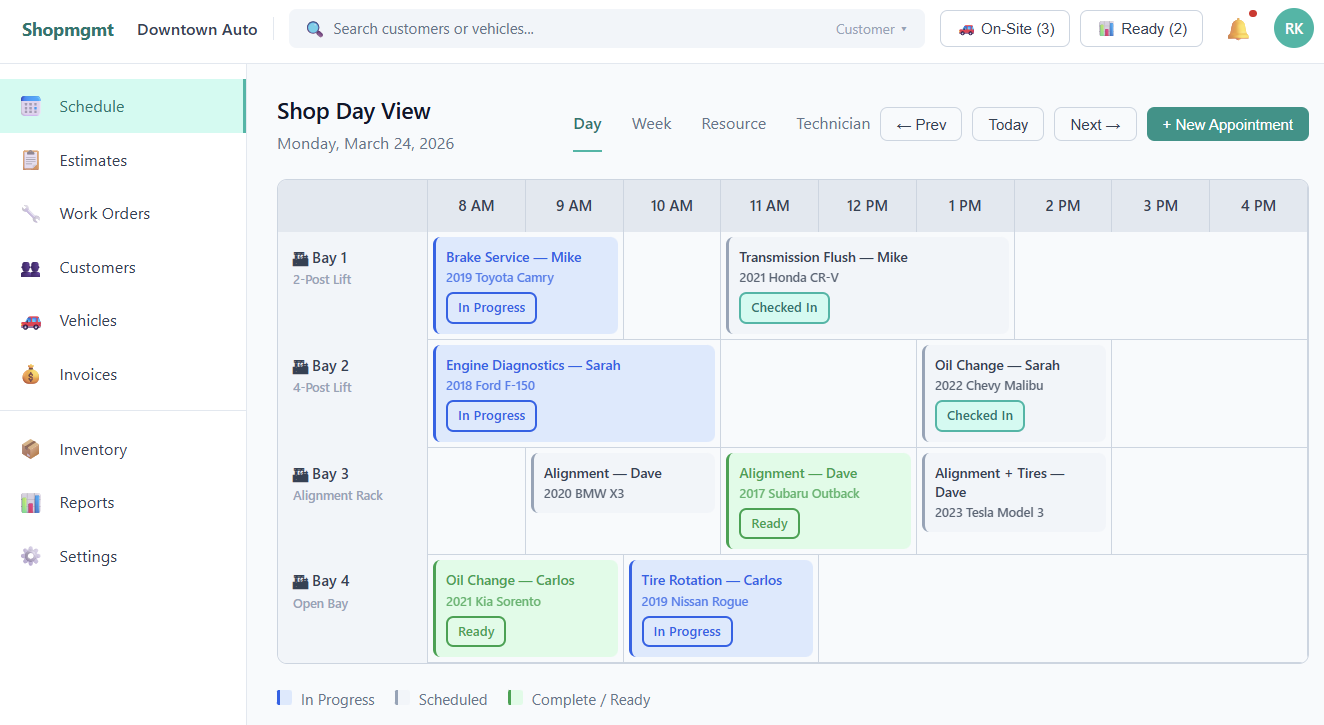Screen dimensions: 1324x725
Task: Click the "8 AM" column header
Action: 476,206
